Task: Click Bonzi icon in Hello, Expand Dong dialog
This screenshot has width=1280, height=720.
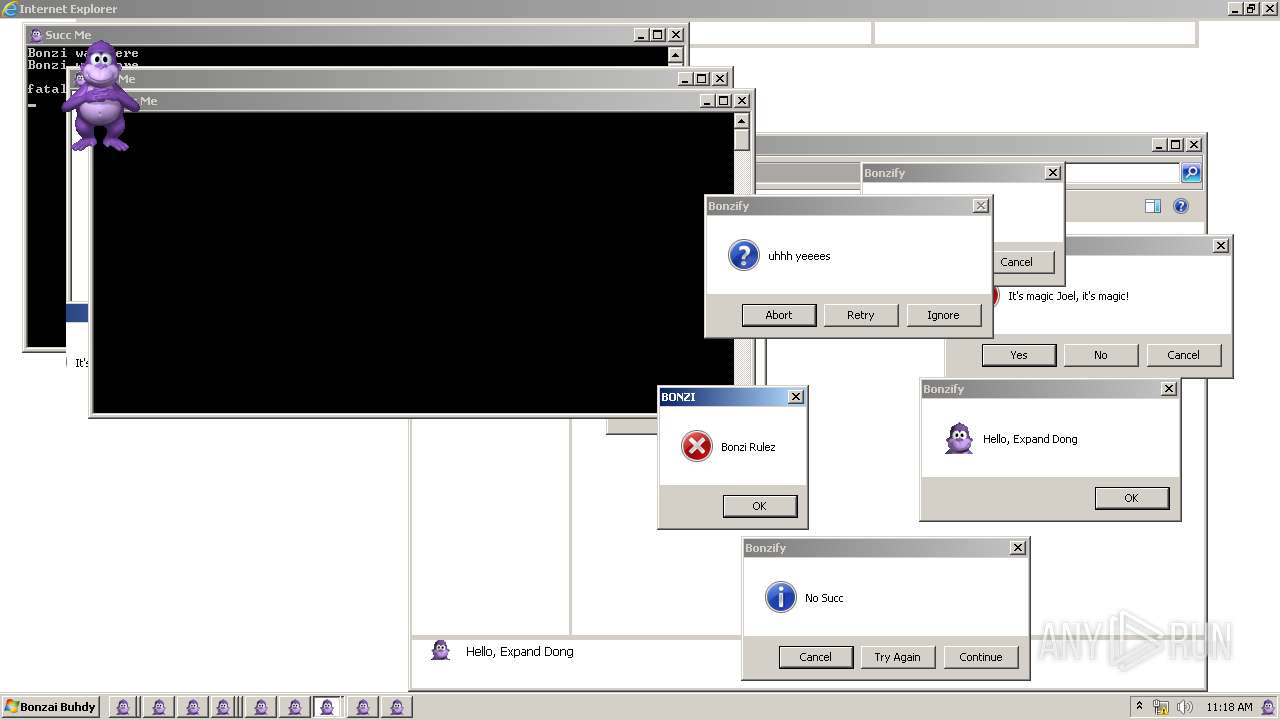Action: pyautogui.click(x=959, y=438)
